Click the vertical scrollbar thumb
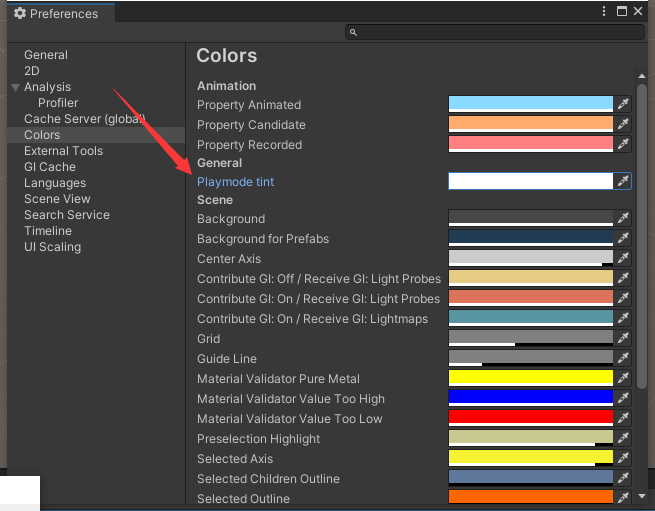 click(x=642, y=236)
